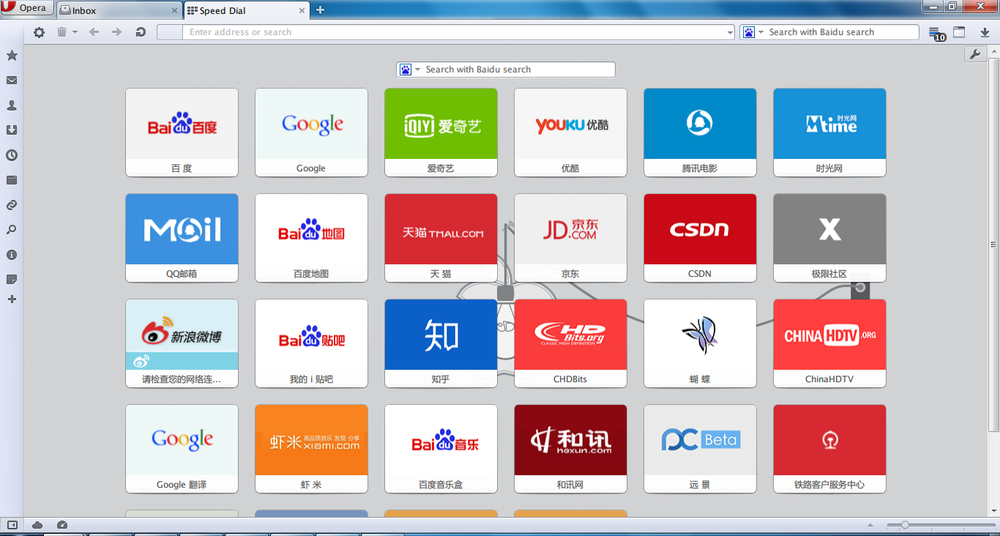Open the toolbar search engine dropdown
Image resolution: width=1000 pixels, height=536 pixels.
pyautogui.click(x=753, y=32)
